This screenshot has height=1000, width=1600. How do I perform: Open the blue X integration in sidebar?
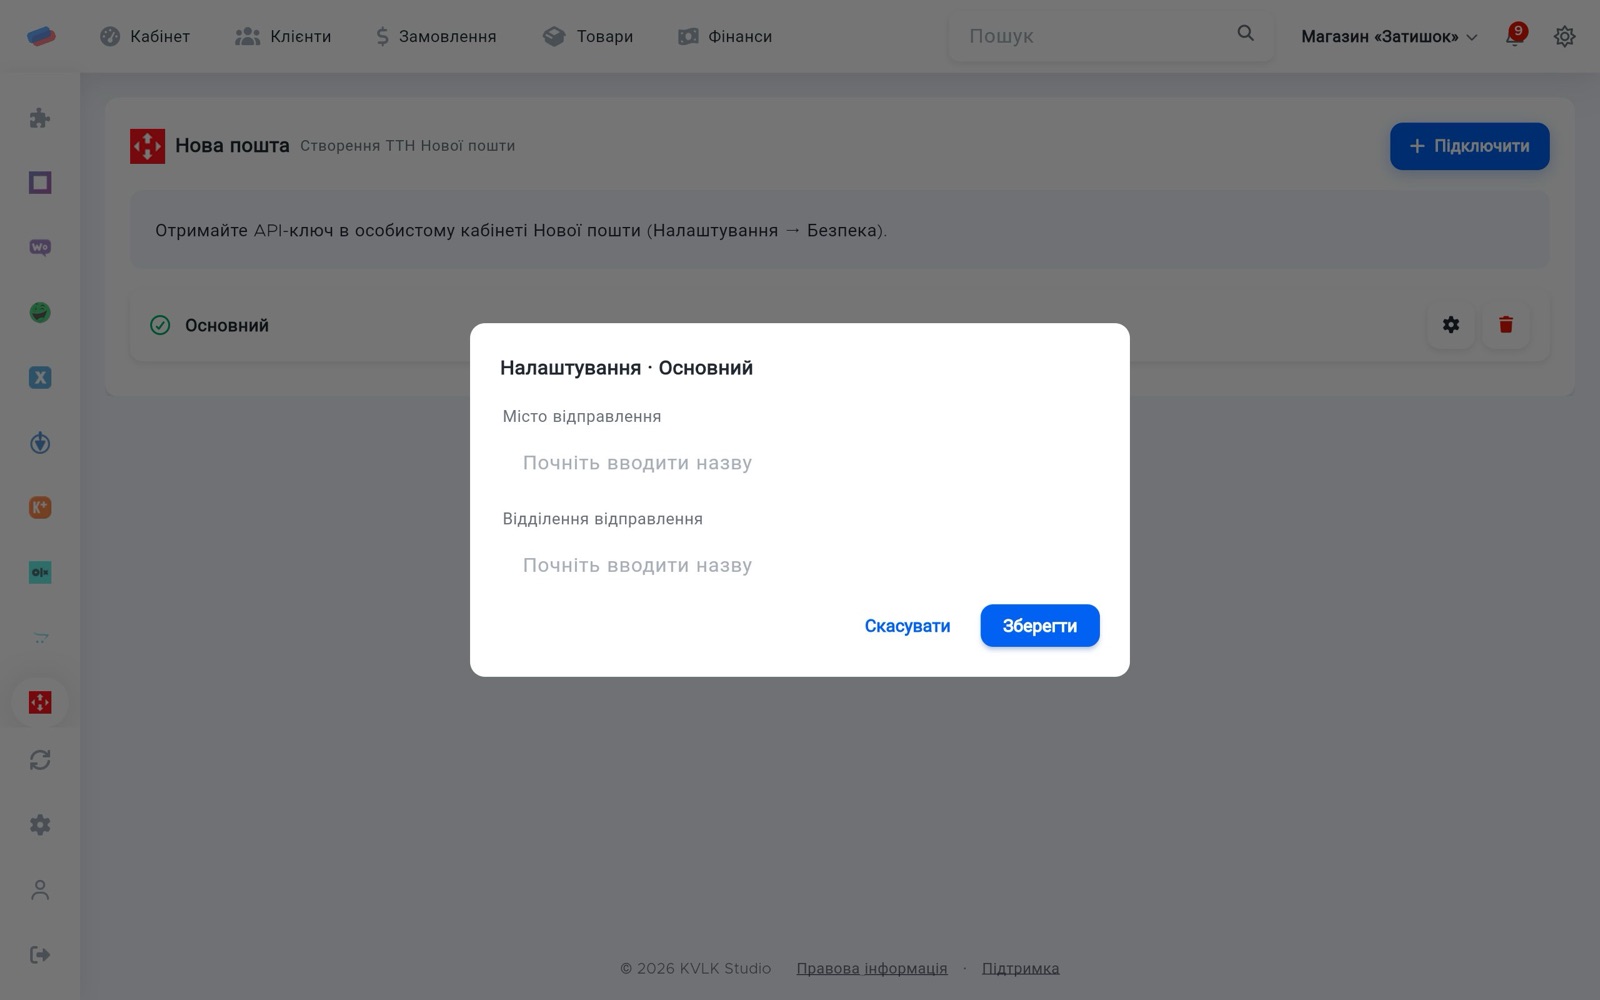pyautogui.click(x=40, y=378)
